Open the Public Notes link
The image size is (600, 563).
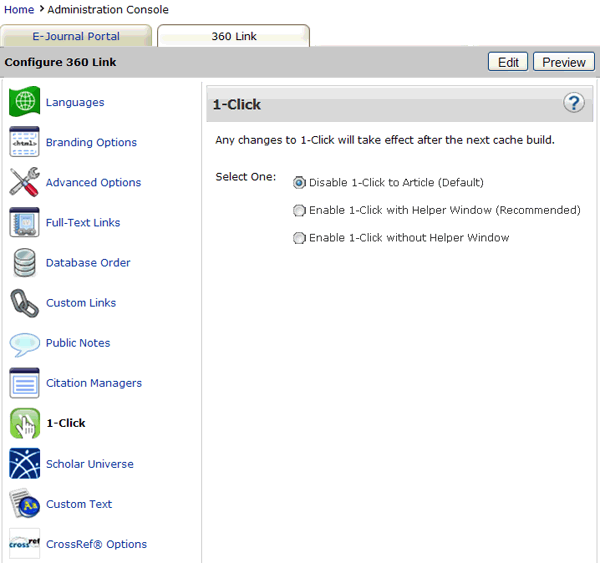click(x=78, y=343)
